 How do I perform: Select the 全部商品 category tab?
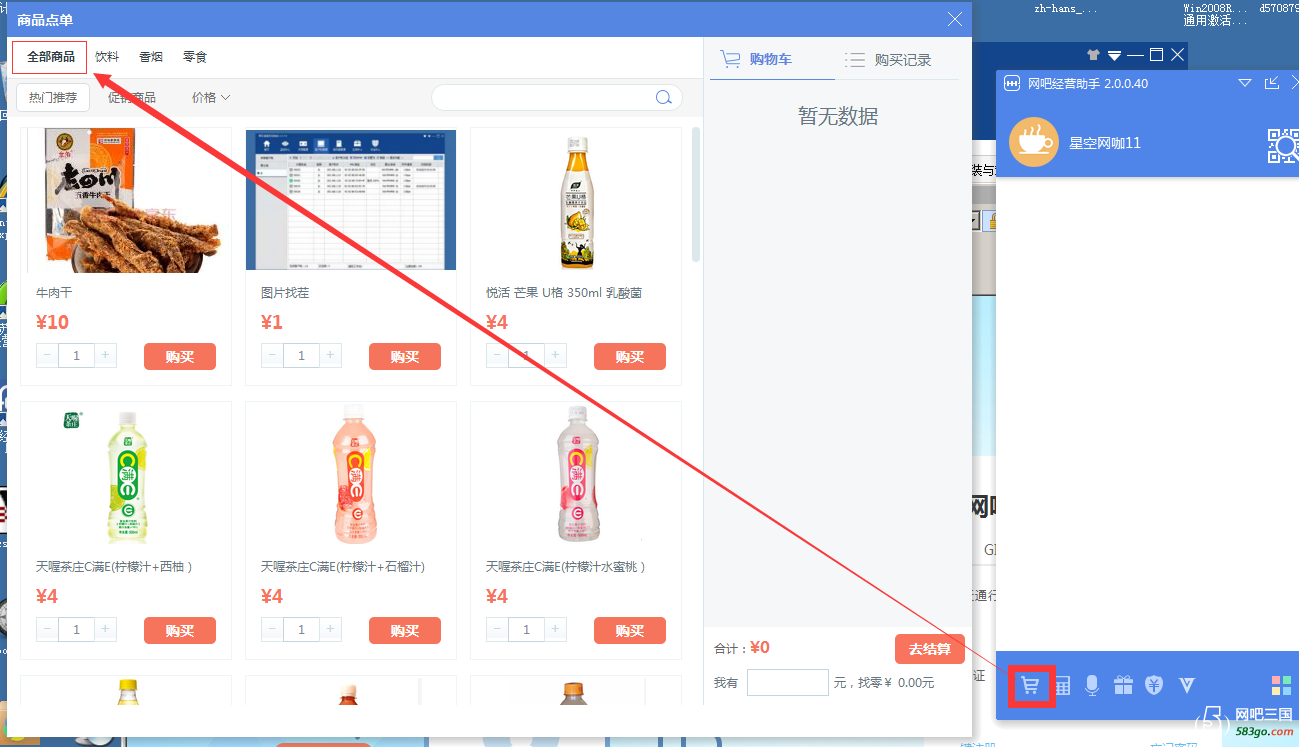click(50, 57)
